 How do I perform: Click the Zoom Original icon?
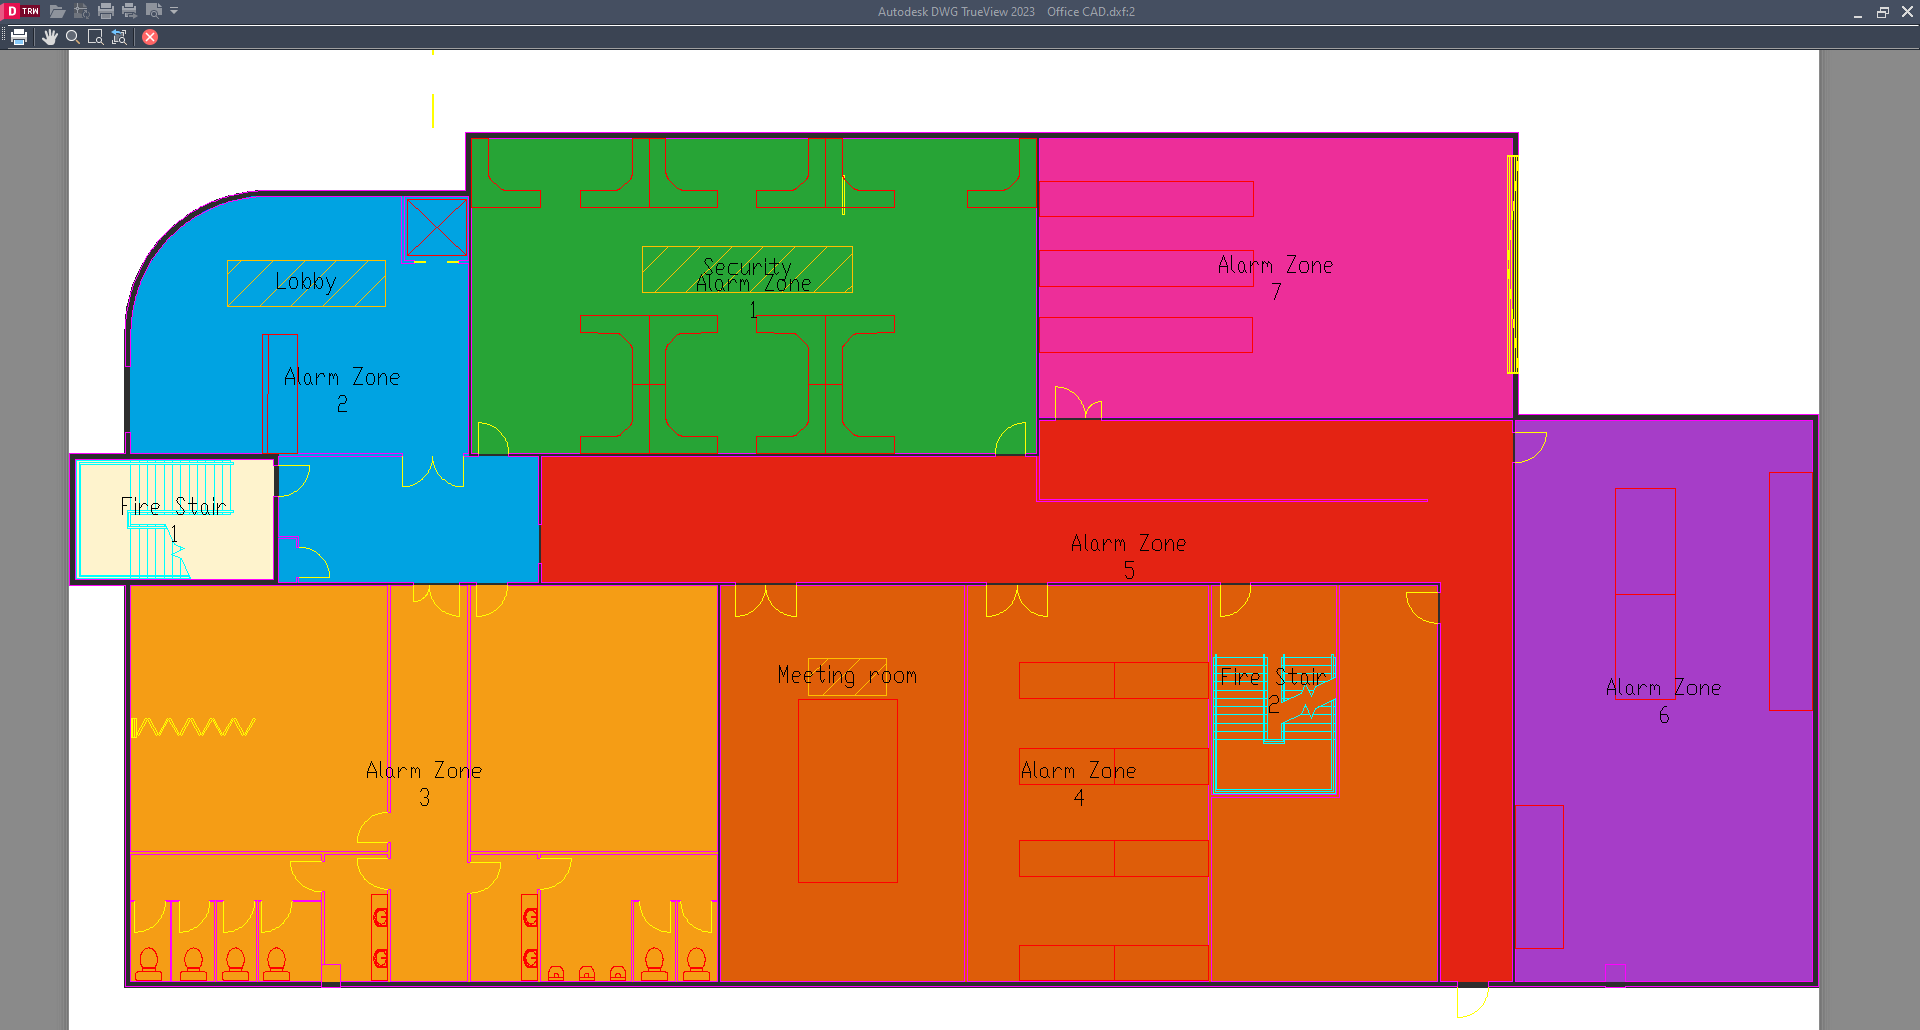point(119,37)
